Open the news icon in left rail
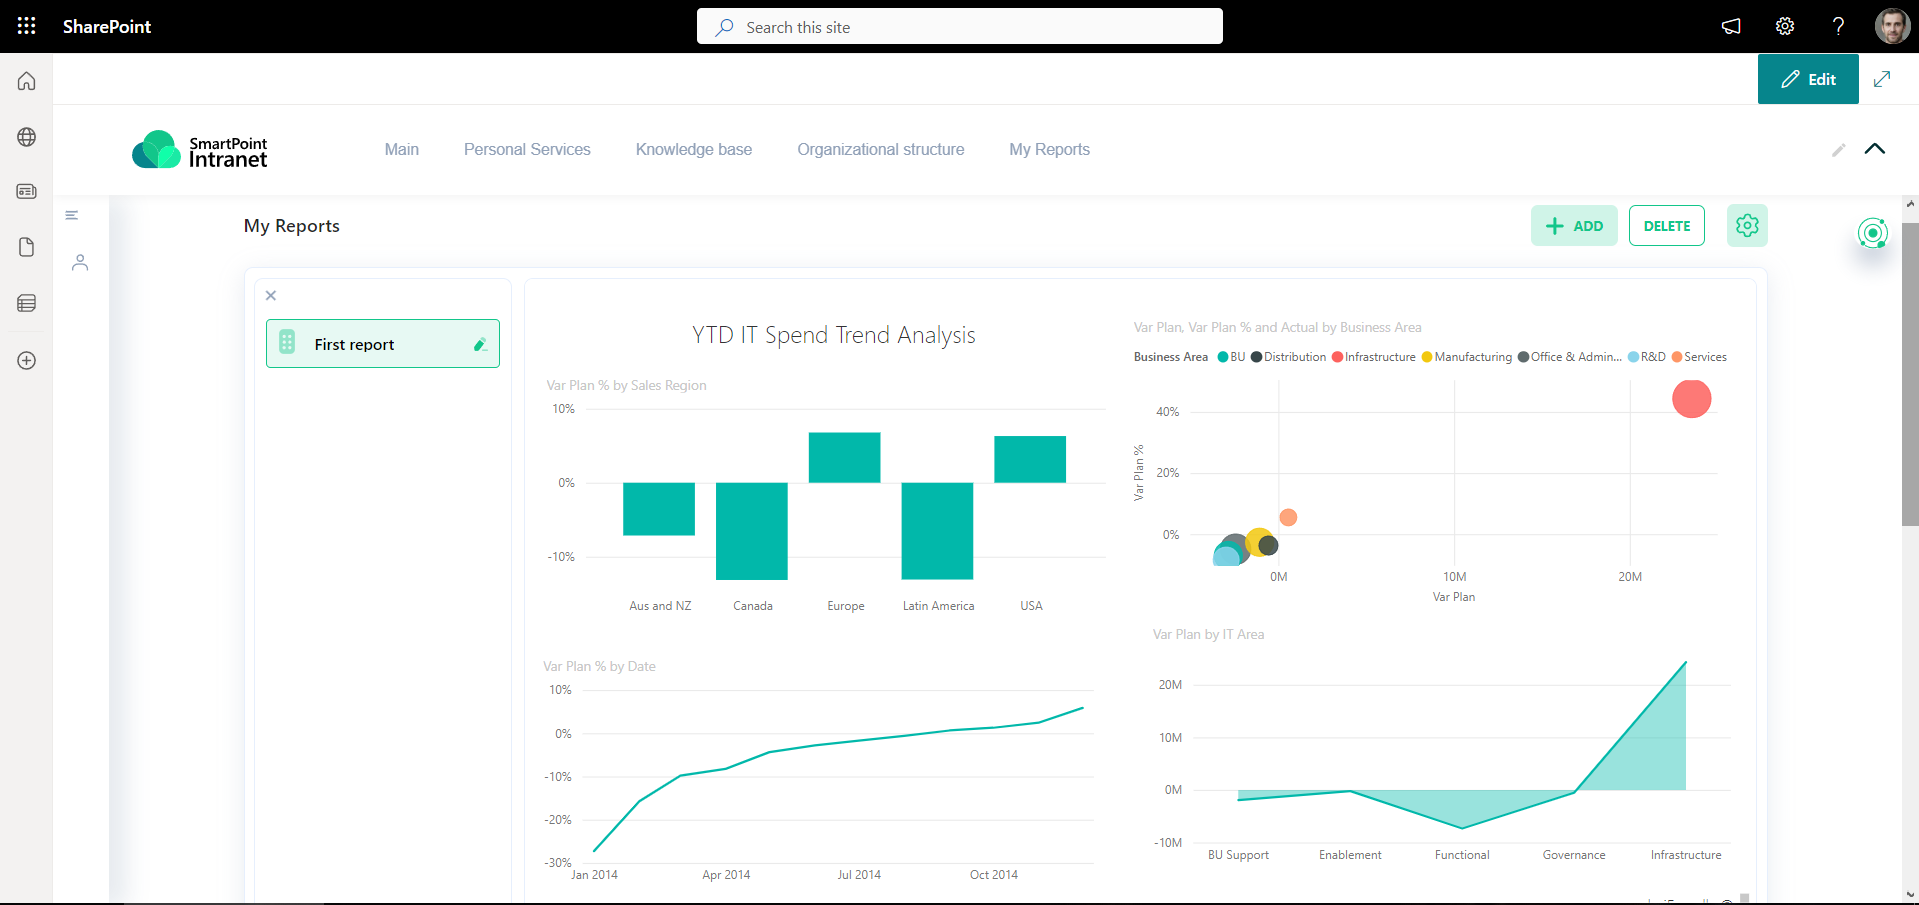 pos(27,191)
